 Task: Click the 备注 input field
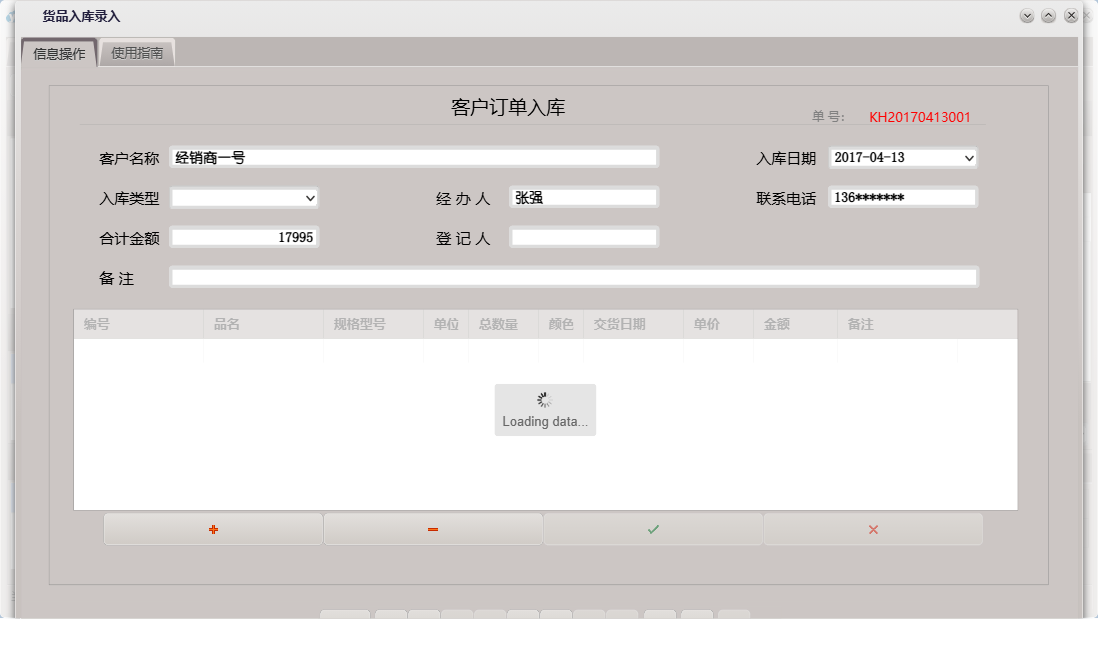click(x=573, y=277)
